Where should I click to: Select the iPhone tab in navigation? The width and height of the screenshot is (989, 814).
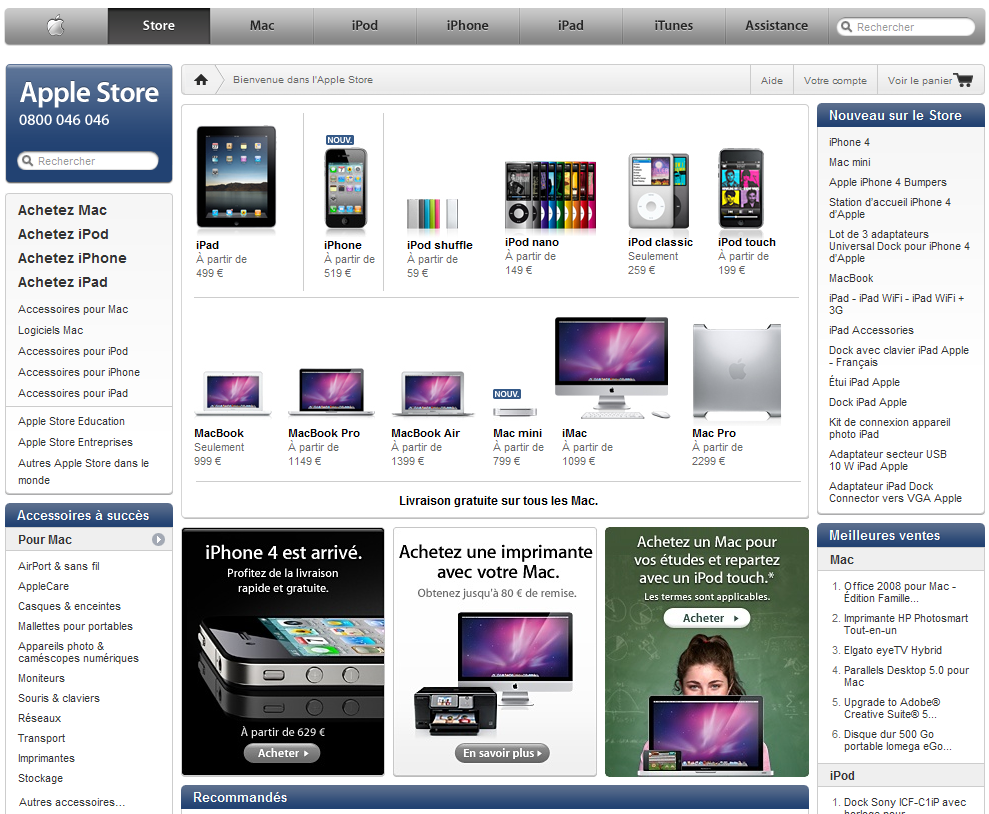(467, 26)
